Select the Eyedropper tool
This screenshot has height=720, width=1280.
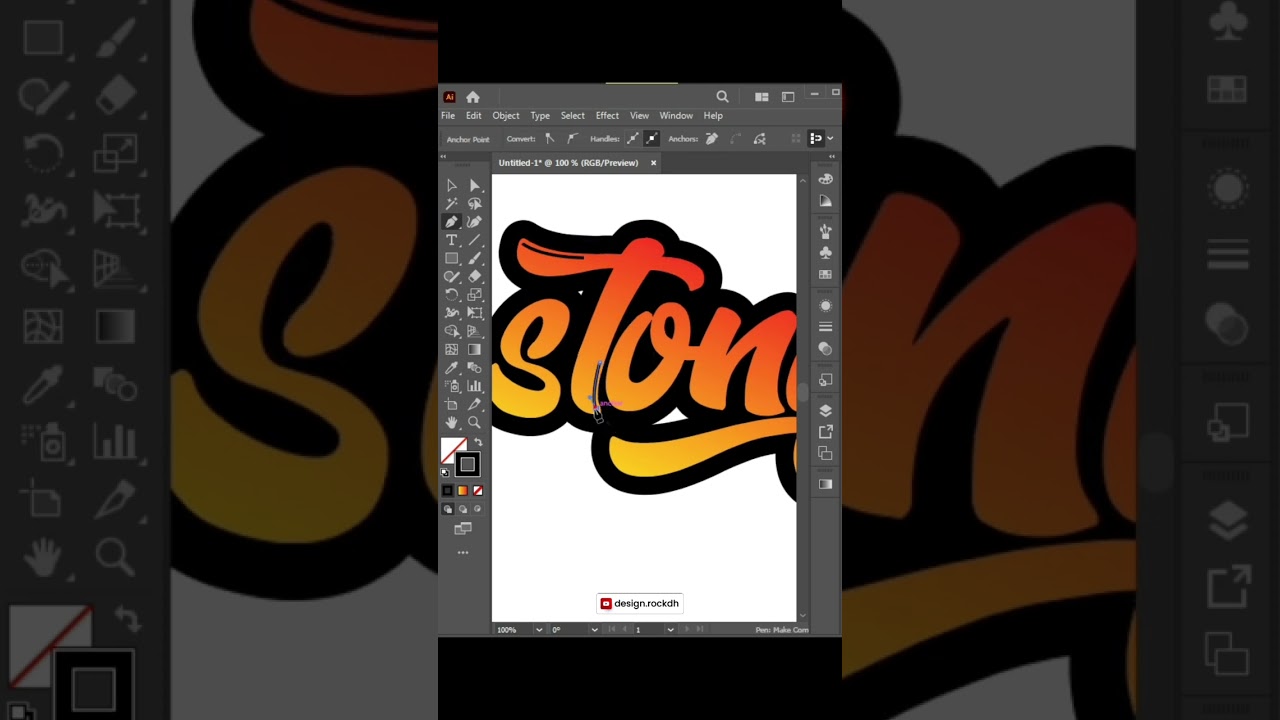click(x=452, y=368)
